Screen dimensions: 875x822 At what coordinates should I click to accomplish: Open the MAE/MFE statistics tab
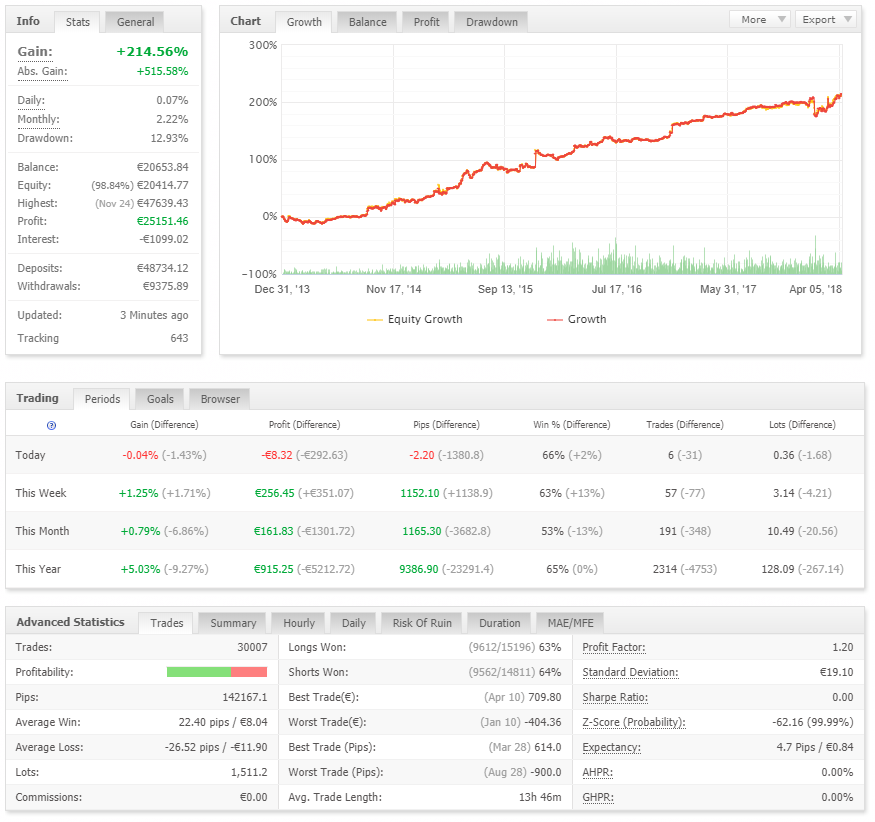[x=570, y=623]
